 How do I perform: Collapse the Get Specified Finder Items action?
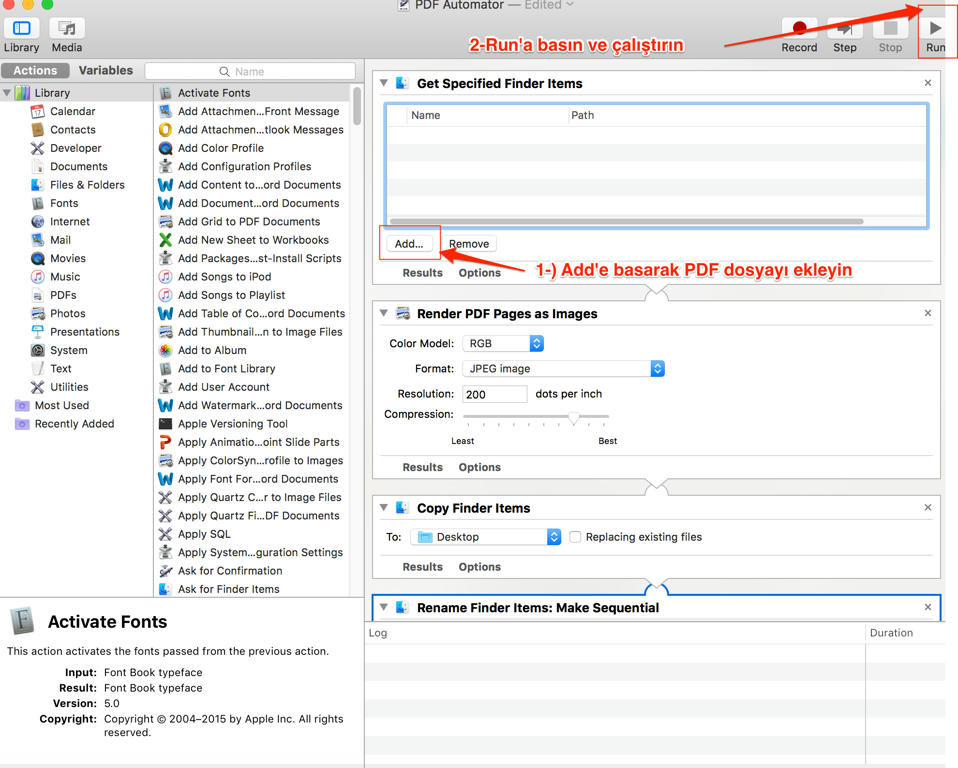384,82
